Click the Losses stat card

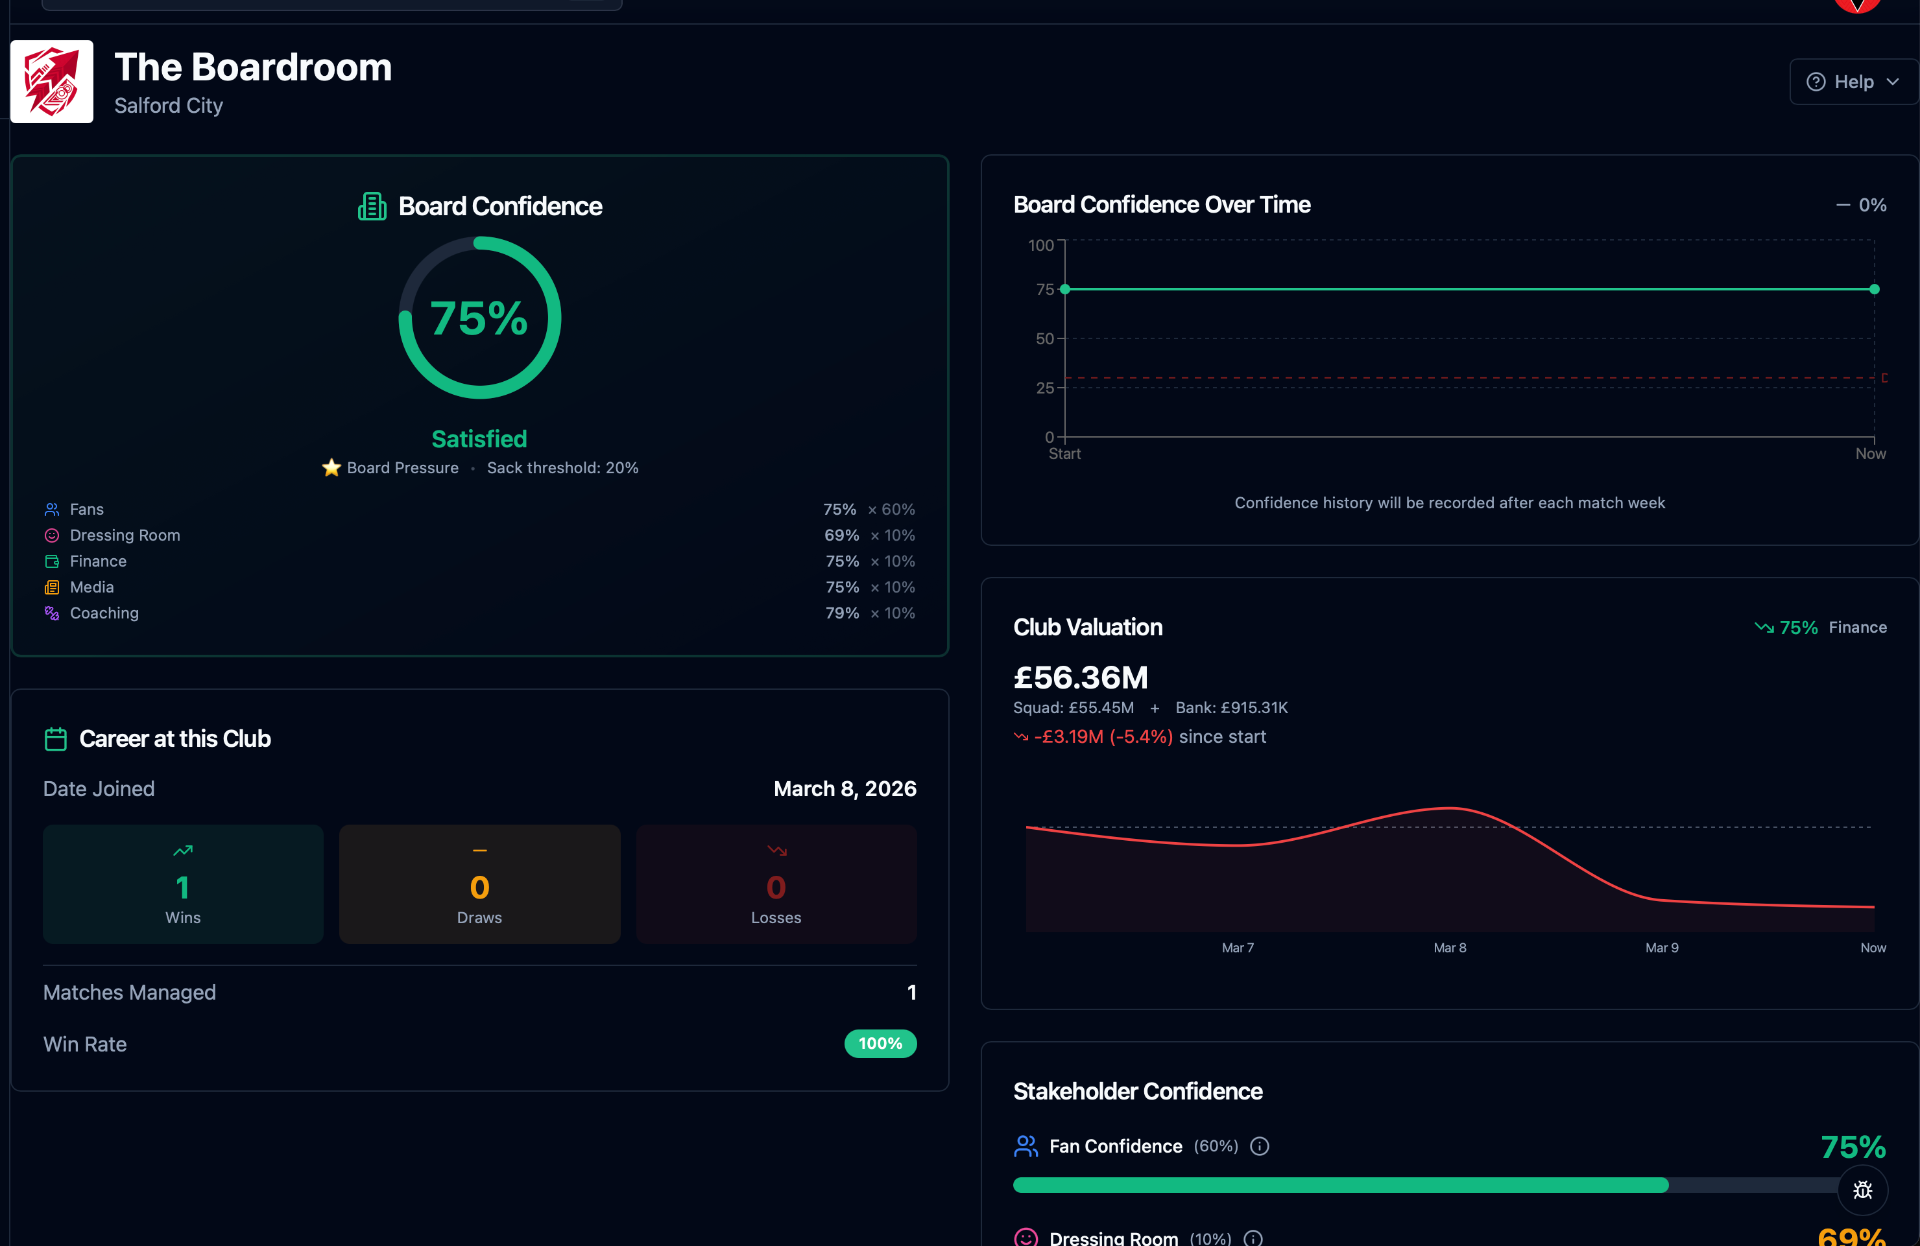pyautogui.click(x=776, y=884)
